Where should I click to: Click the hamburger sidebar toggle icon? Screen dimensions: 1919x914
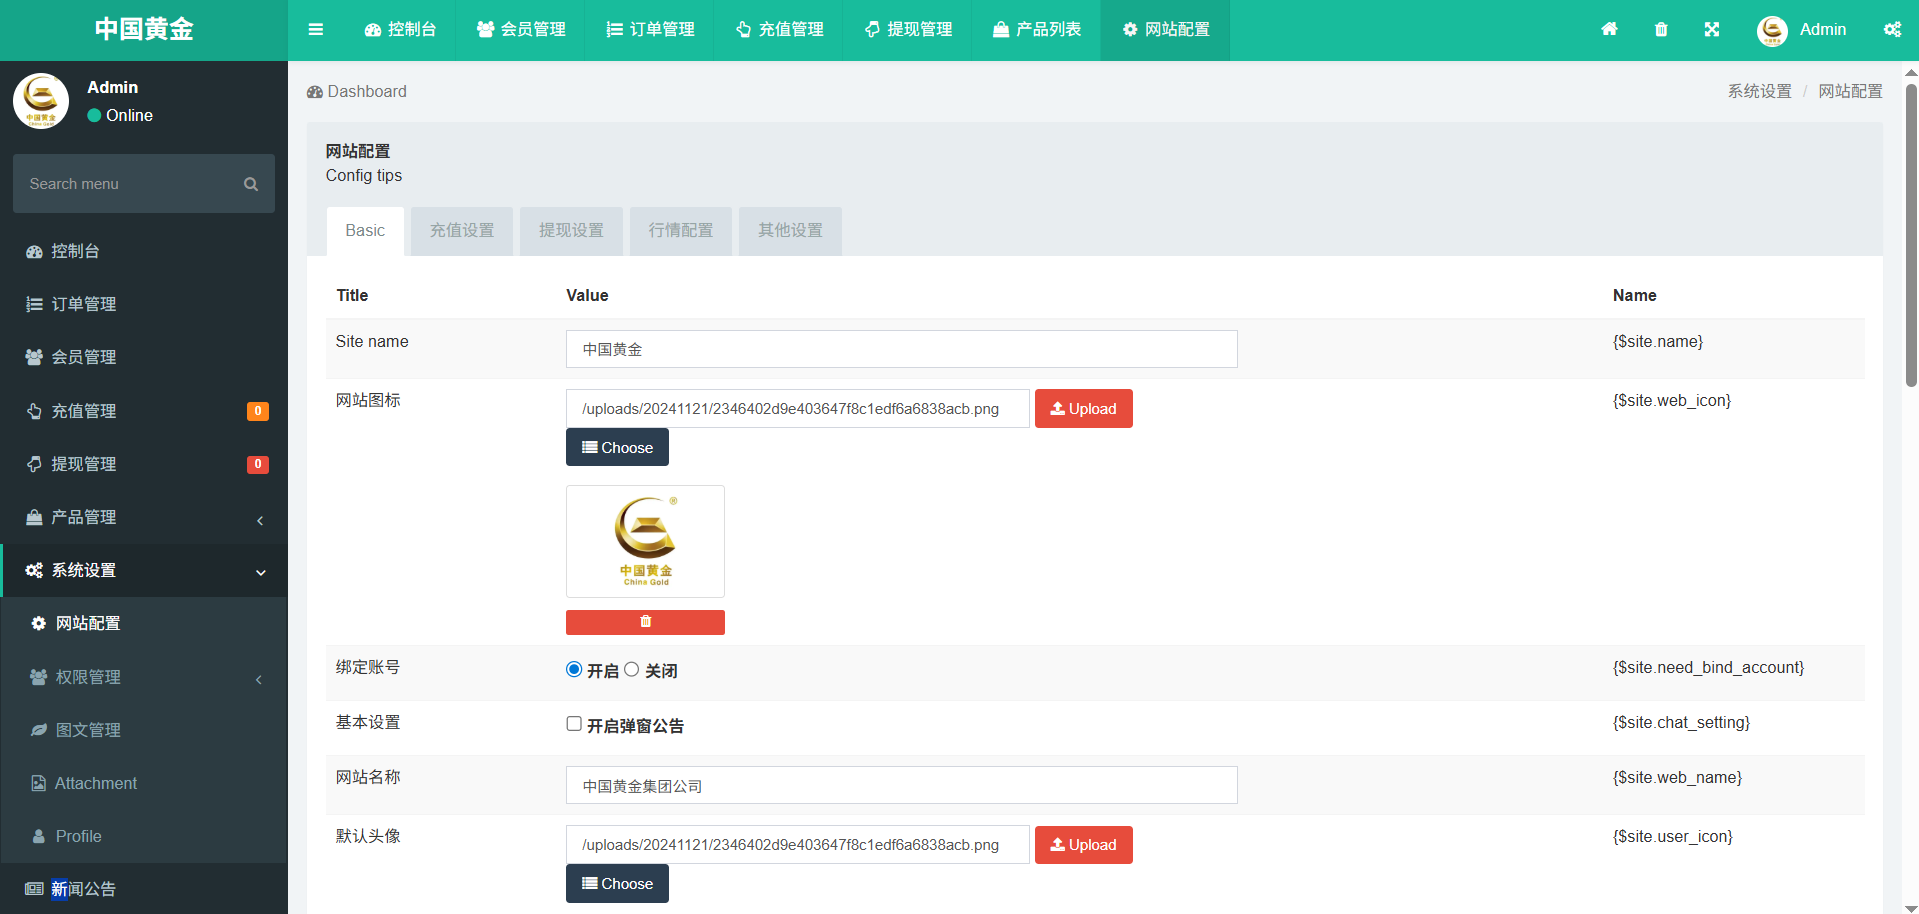pos(316,30)
